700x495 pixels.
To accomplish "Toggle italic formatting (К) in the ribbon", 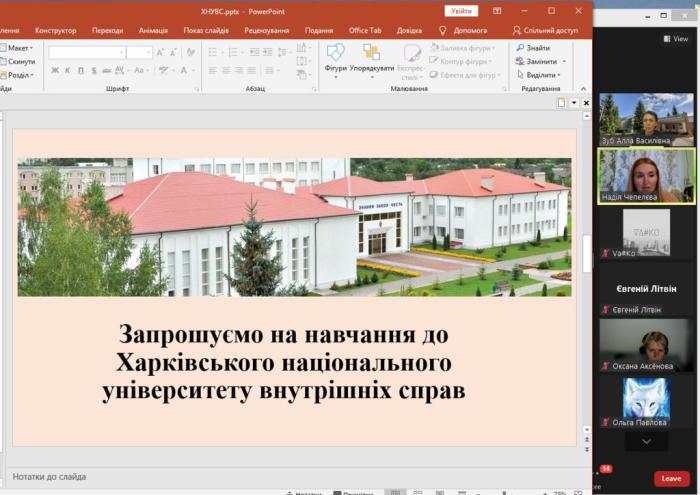I will point(67,71).
